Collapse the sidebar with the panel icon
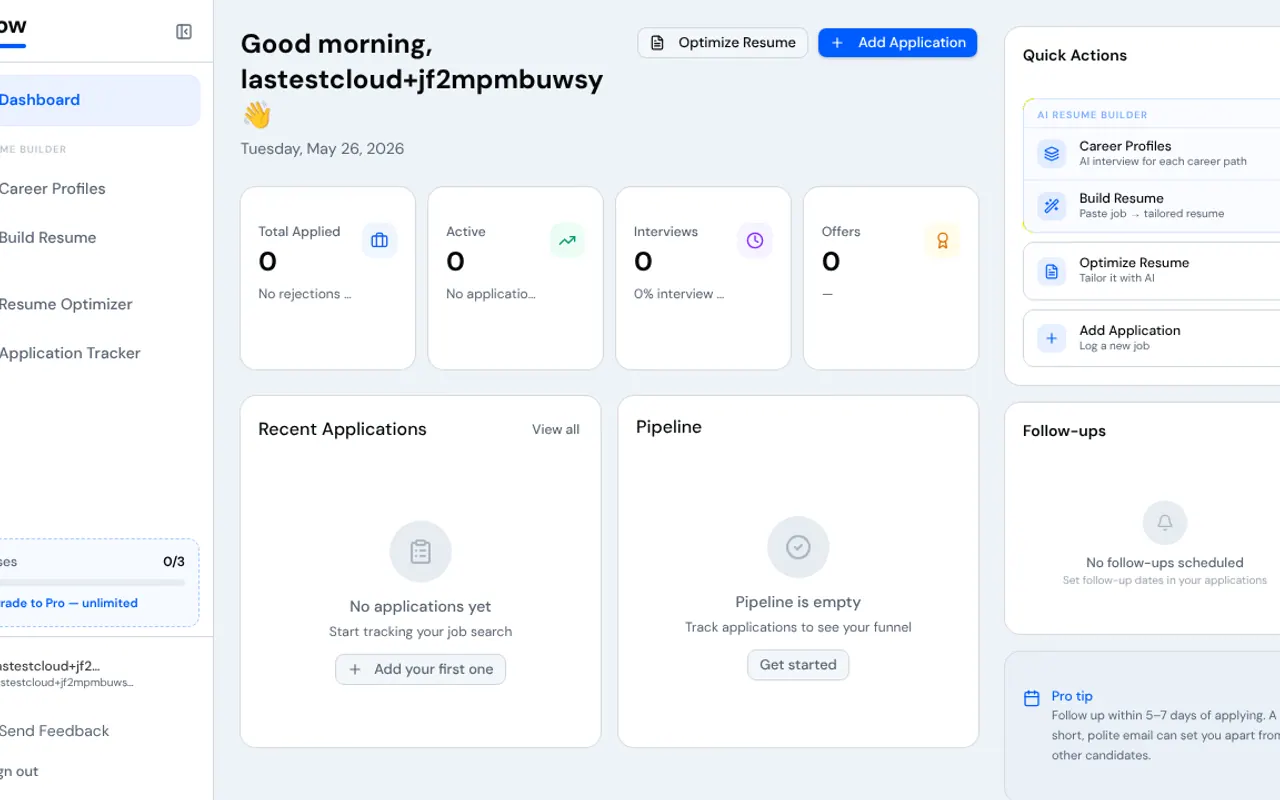 click(x=184, y=32)
